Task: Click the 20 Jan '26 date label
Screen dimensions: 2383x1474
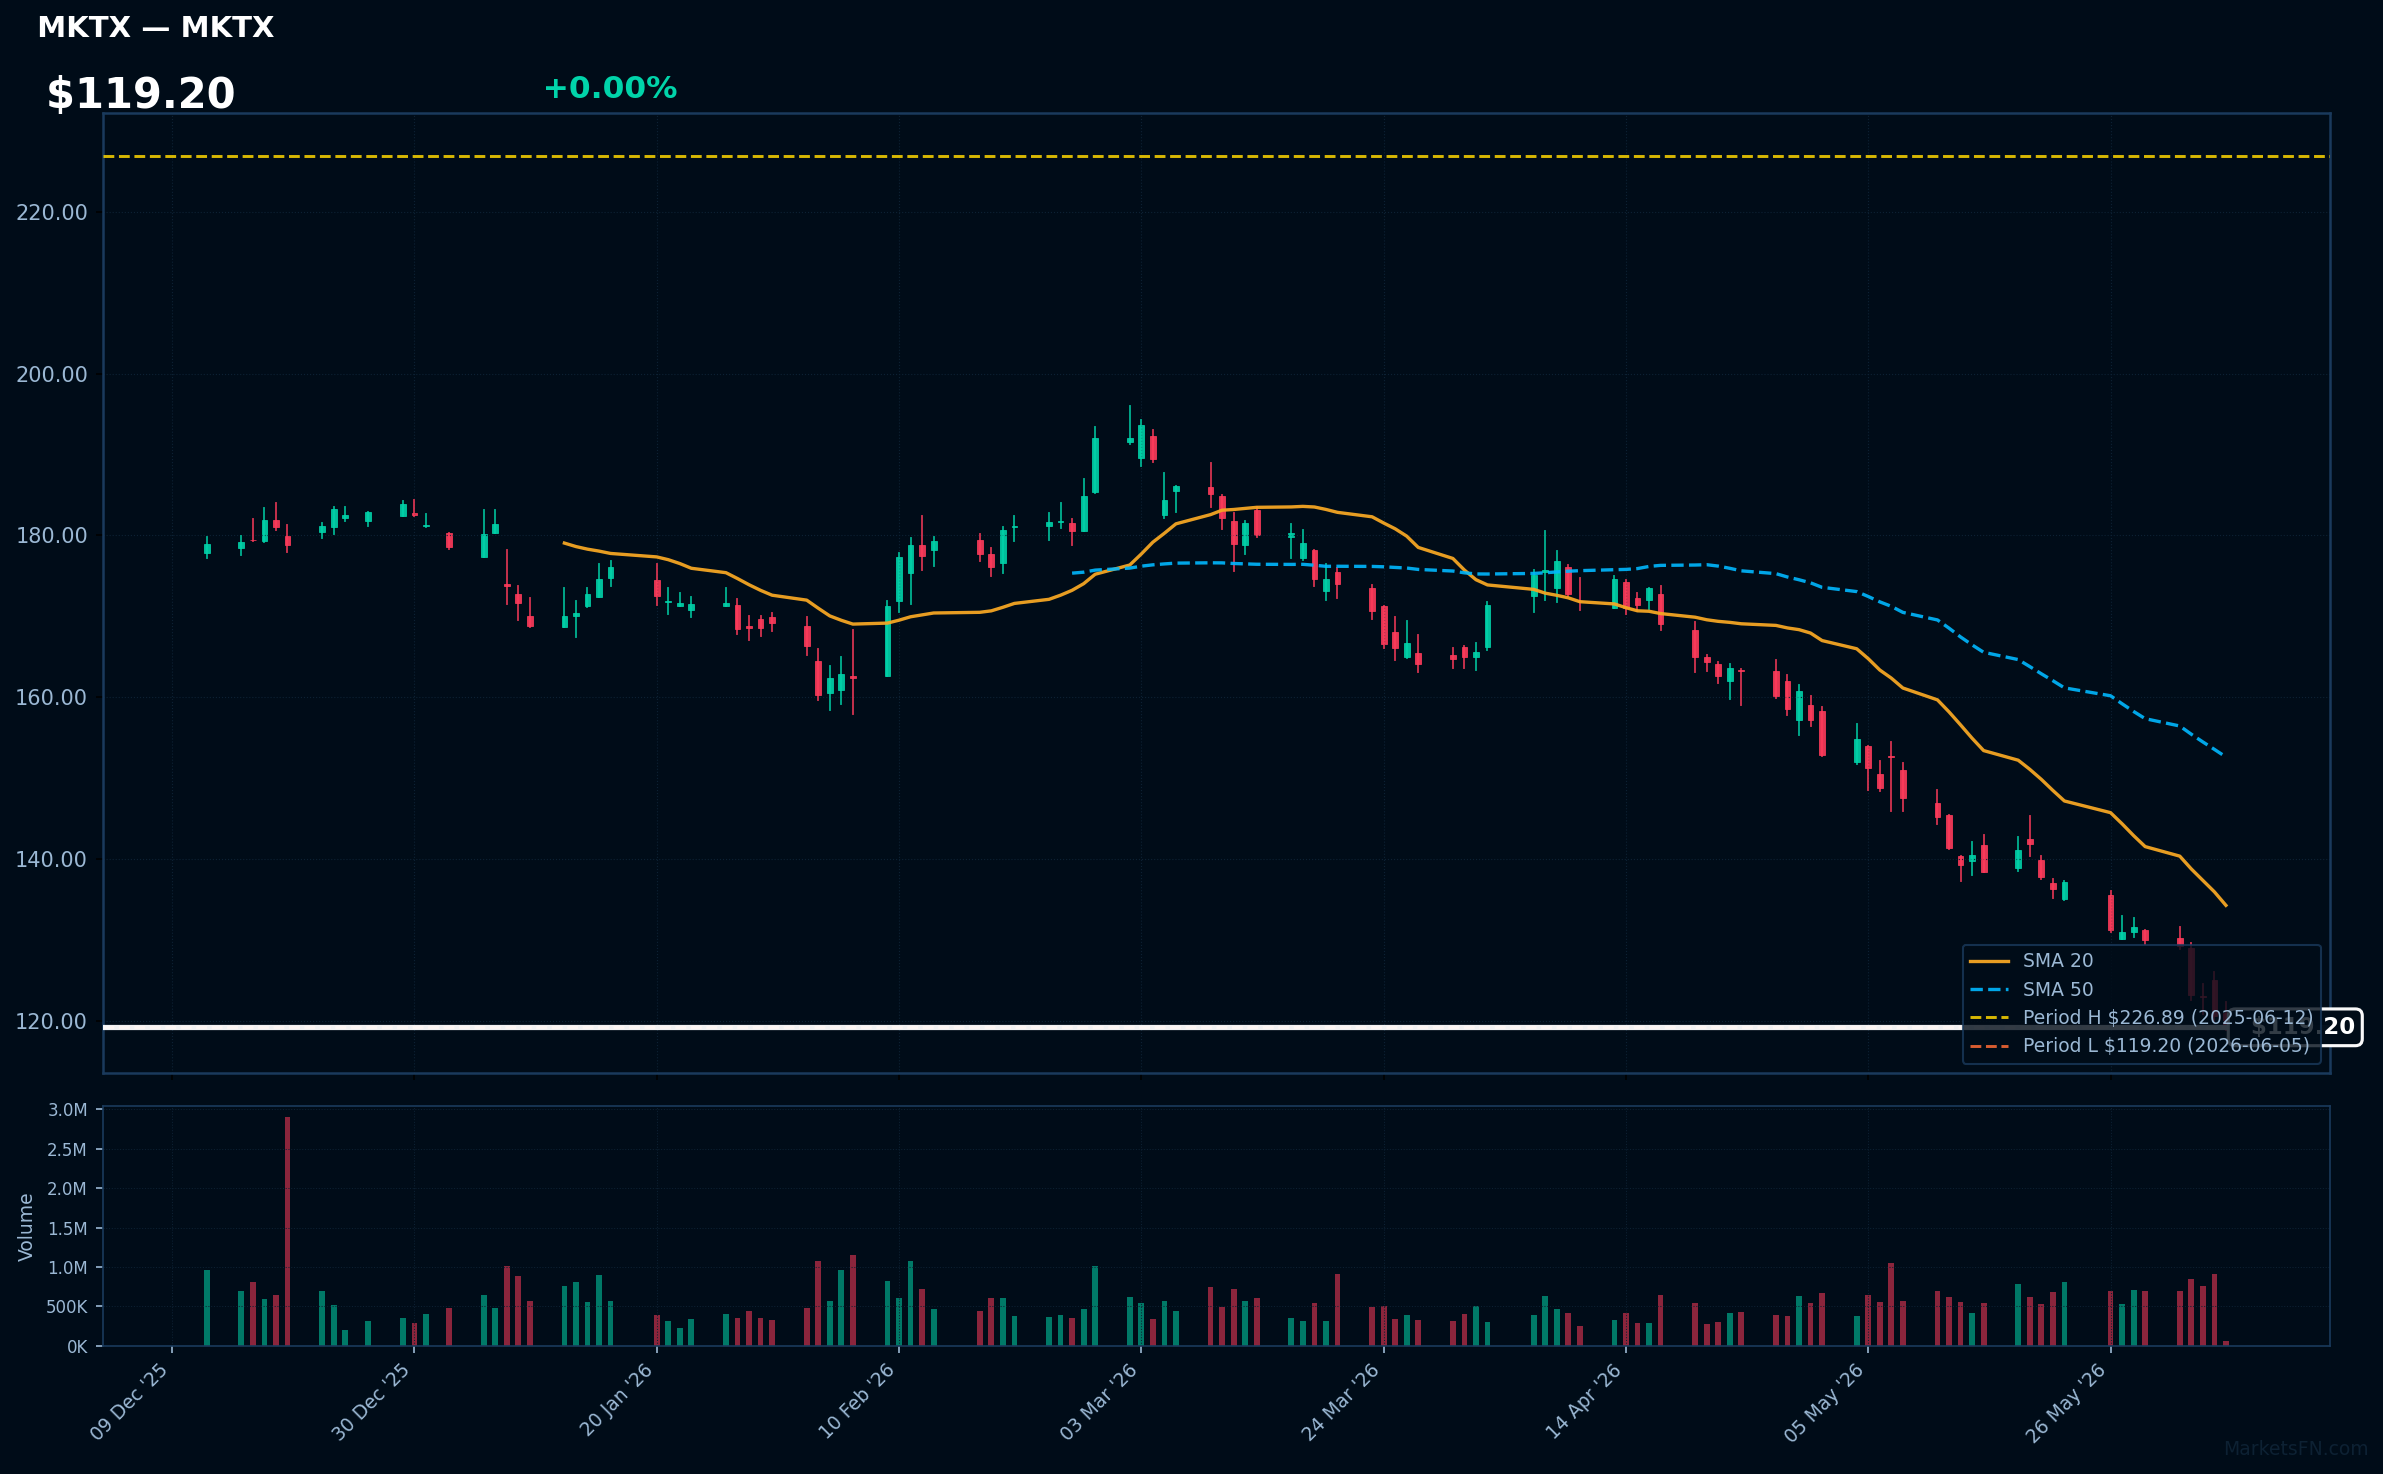Action: pyautogui.click(x=615, y=1400)
